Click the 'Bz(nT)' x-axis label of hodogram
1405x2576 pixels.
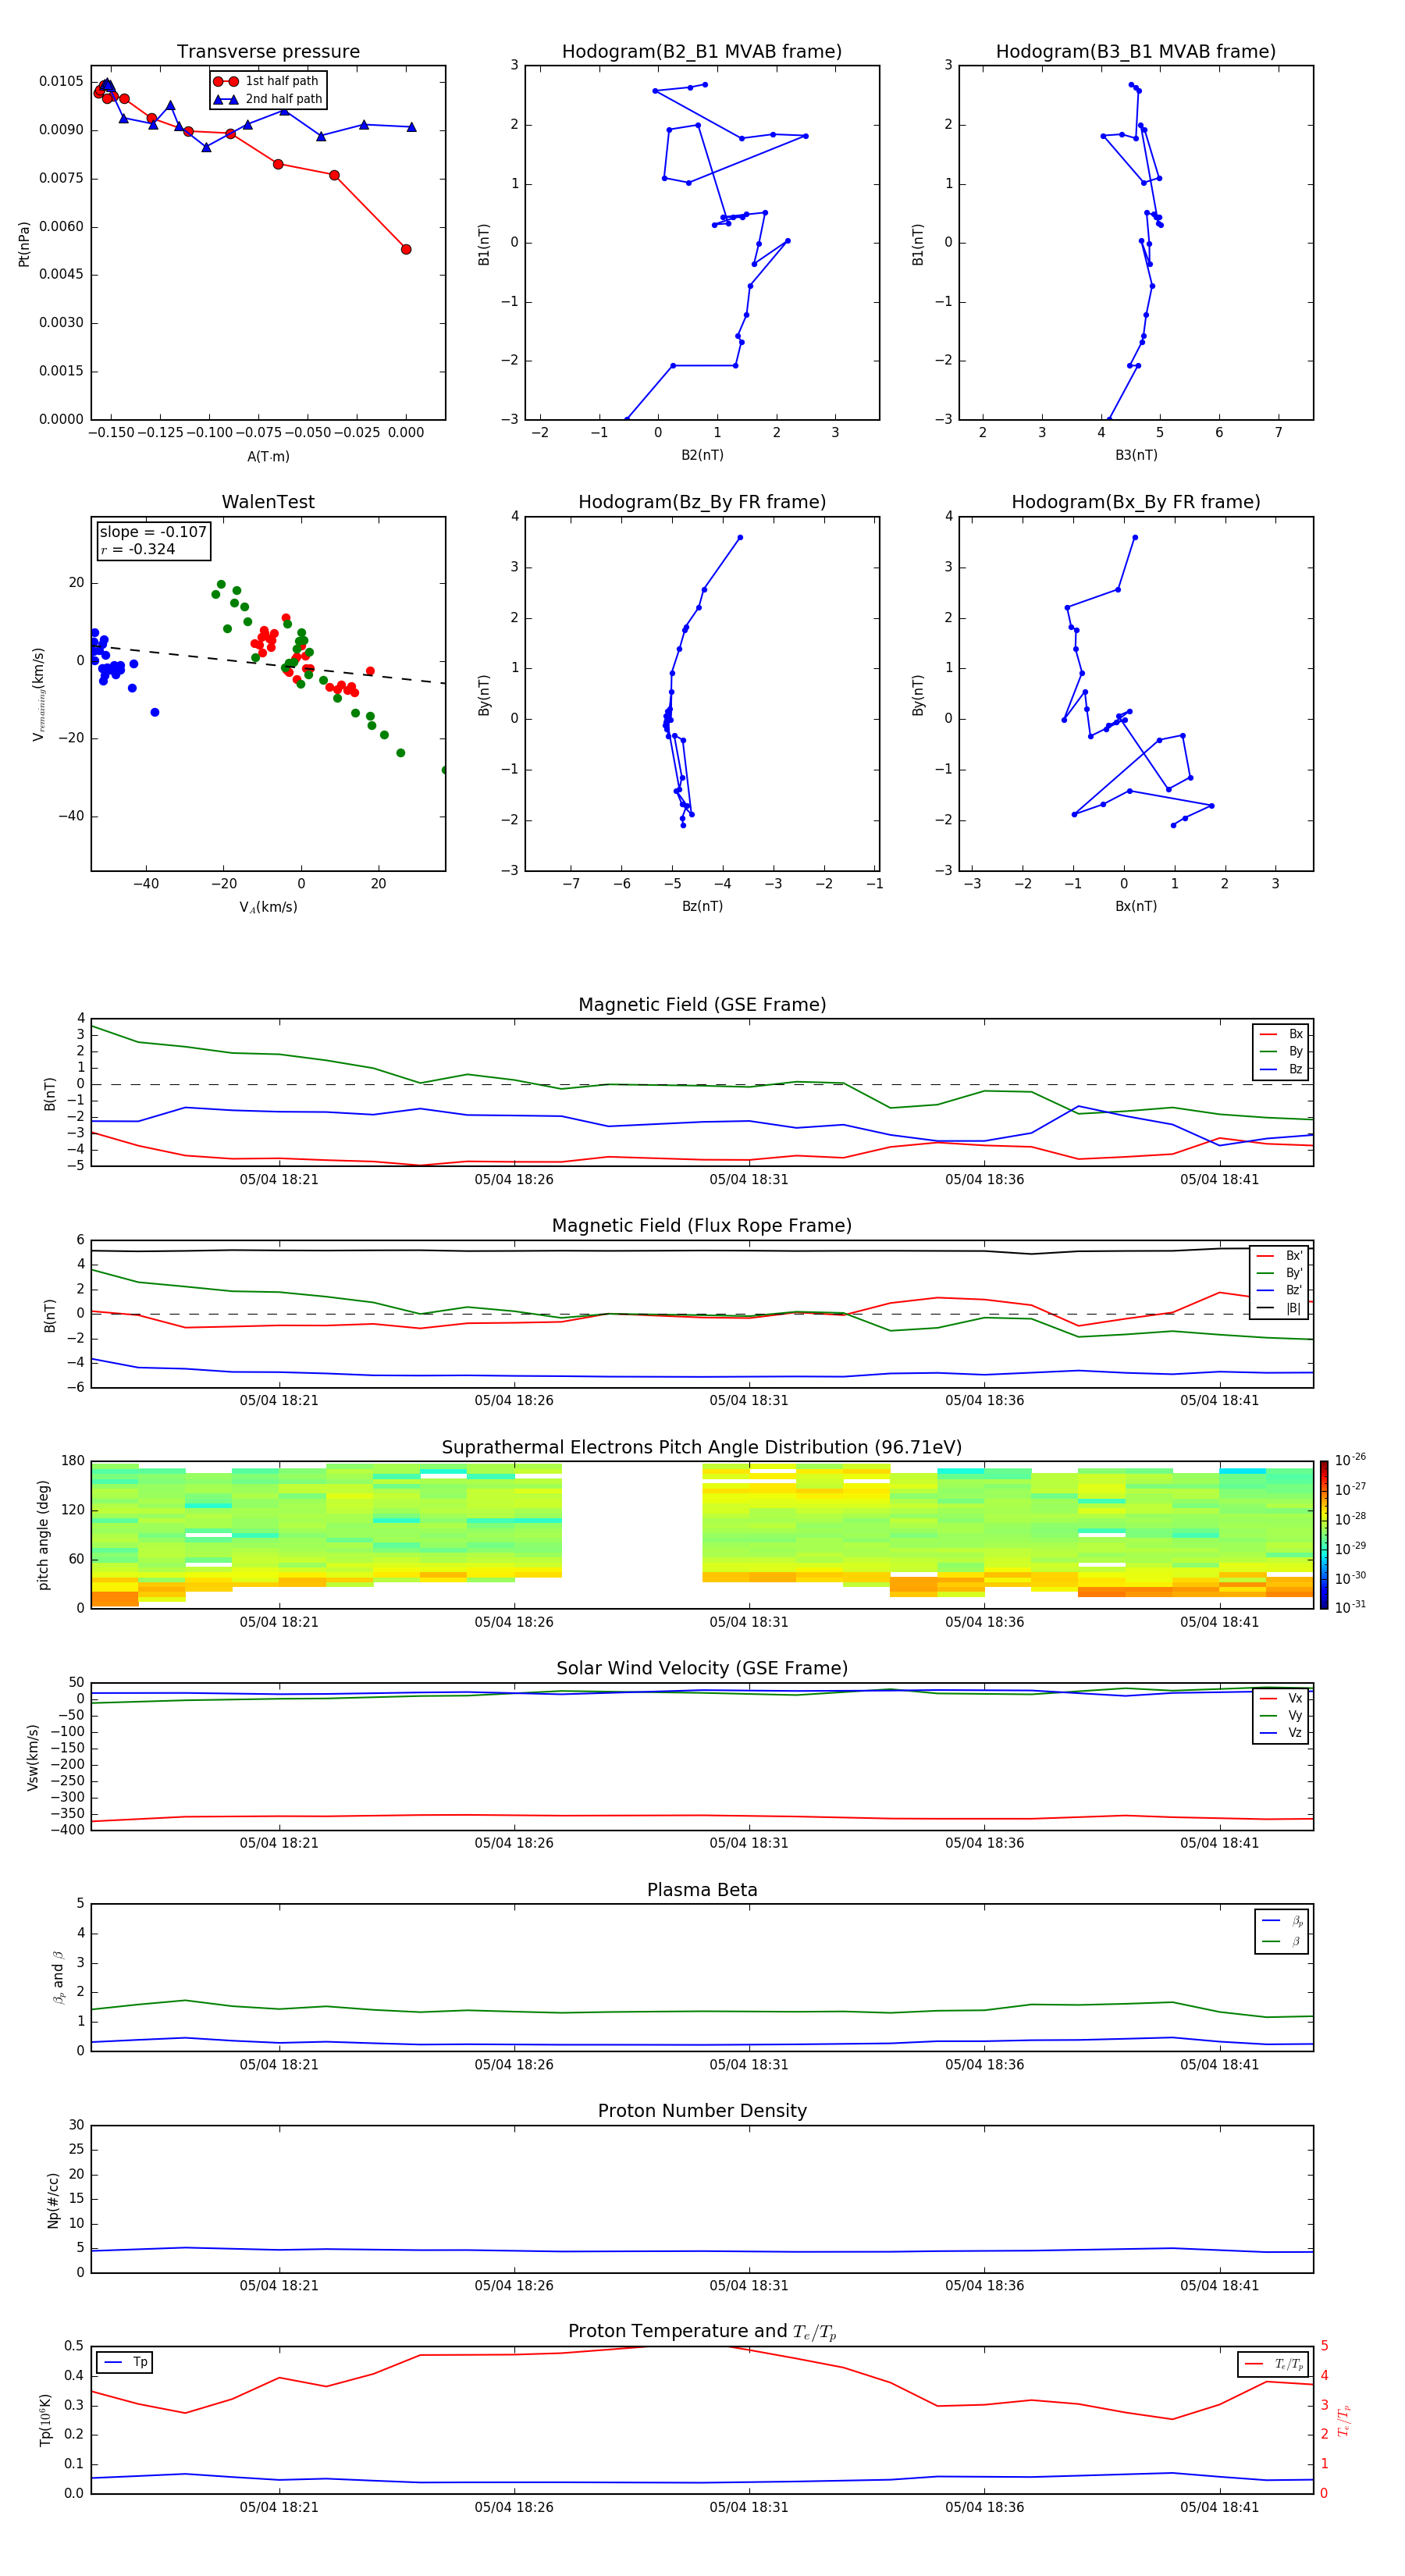click(x=702, y=906)
